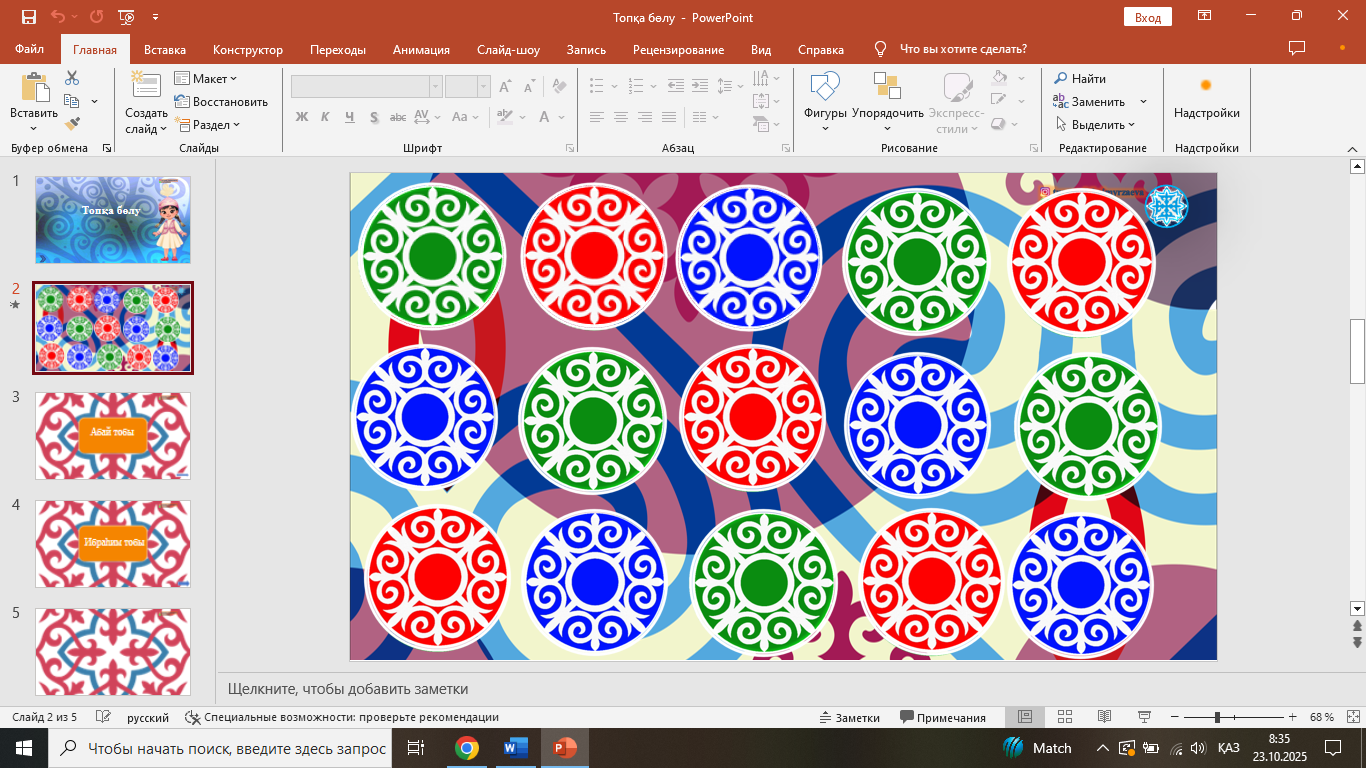Switch to the Запись tab

pyautogui.click(x=586, y=49)
